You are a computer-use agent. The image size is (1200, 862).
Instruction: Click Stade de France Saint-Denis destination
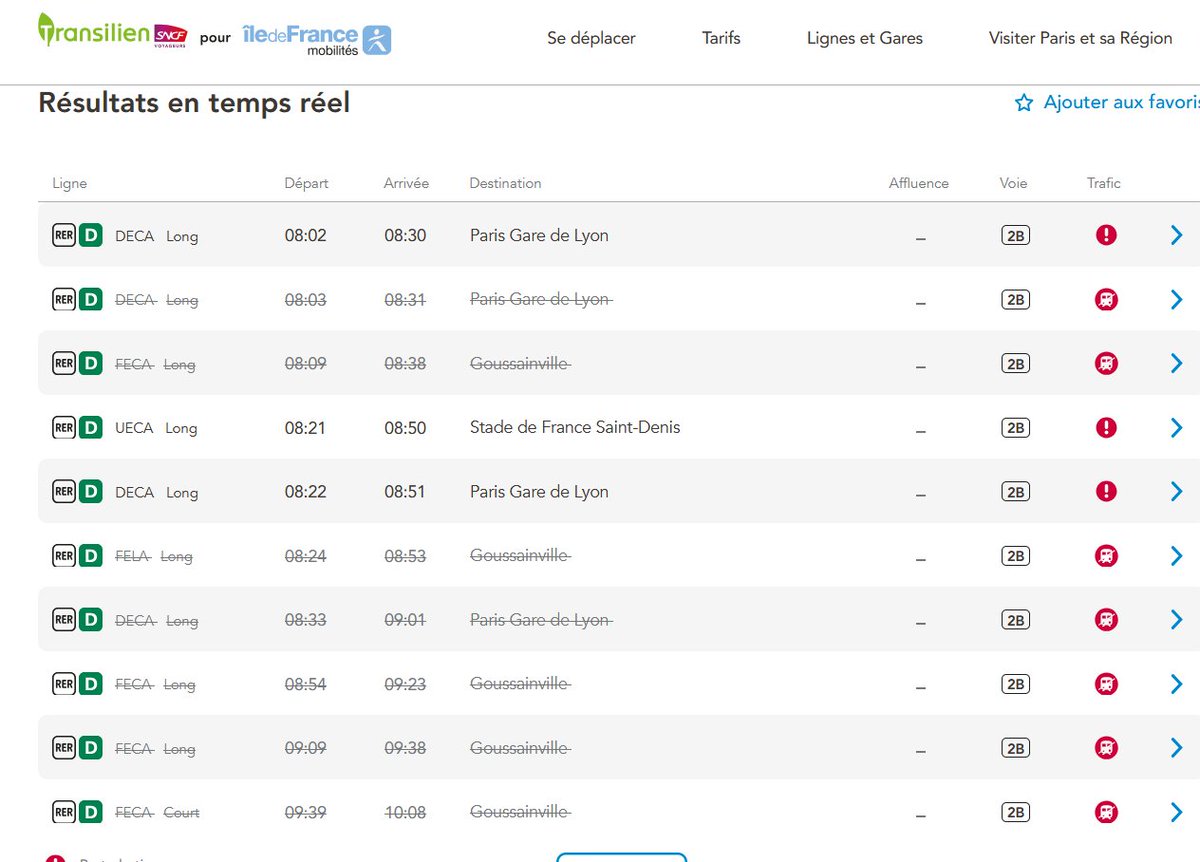pos(575,428)
